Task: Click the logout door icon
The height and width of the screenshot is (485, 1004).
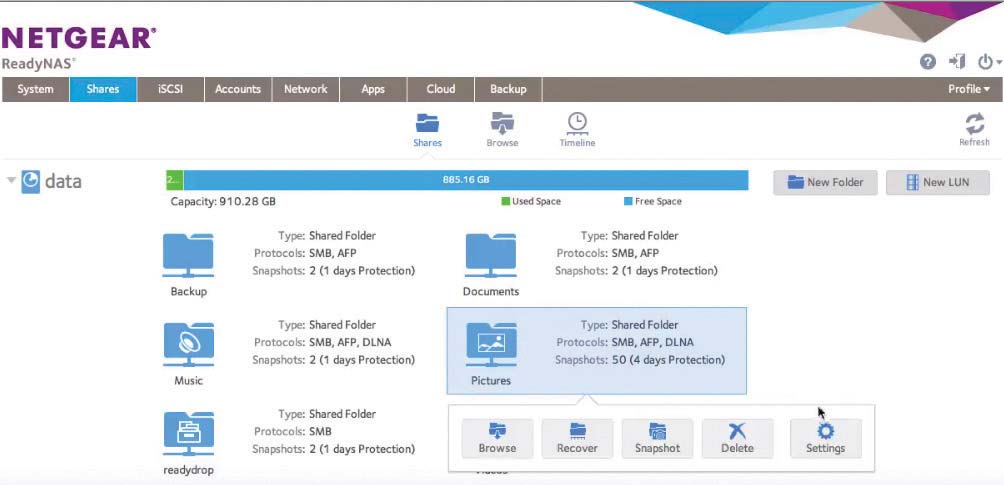Action: (x=957, y=62)
